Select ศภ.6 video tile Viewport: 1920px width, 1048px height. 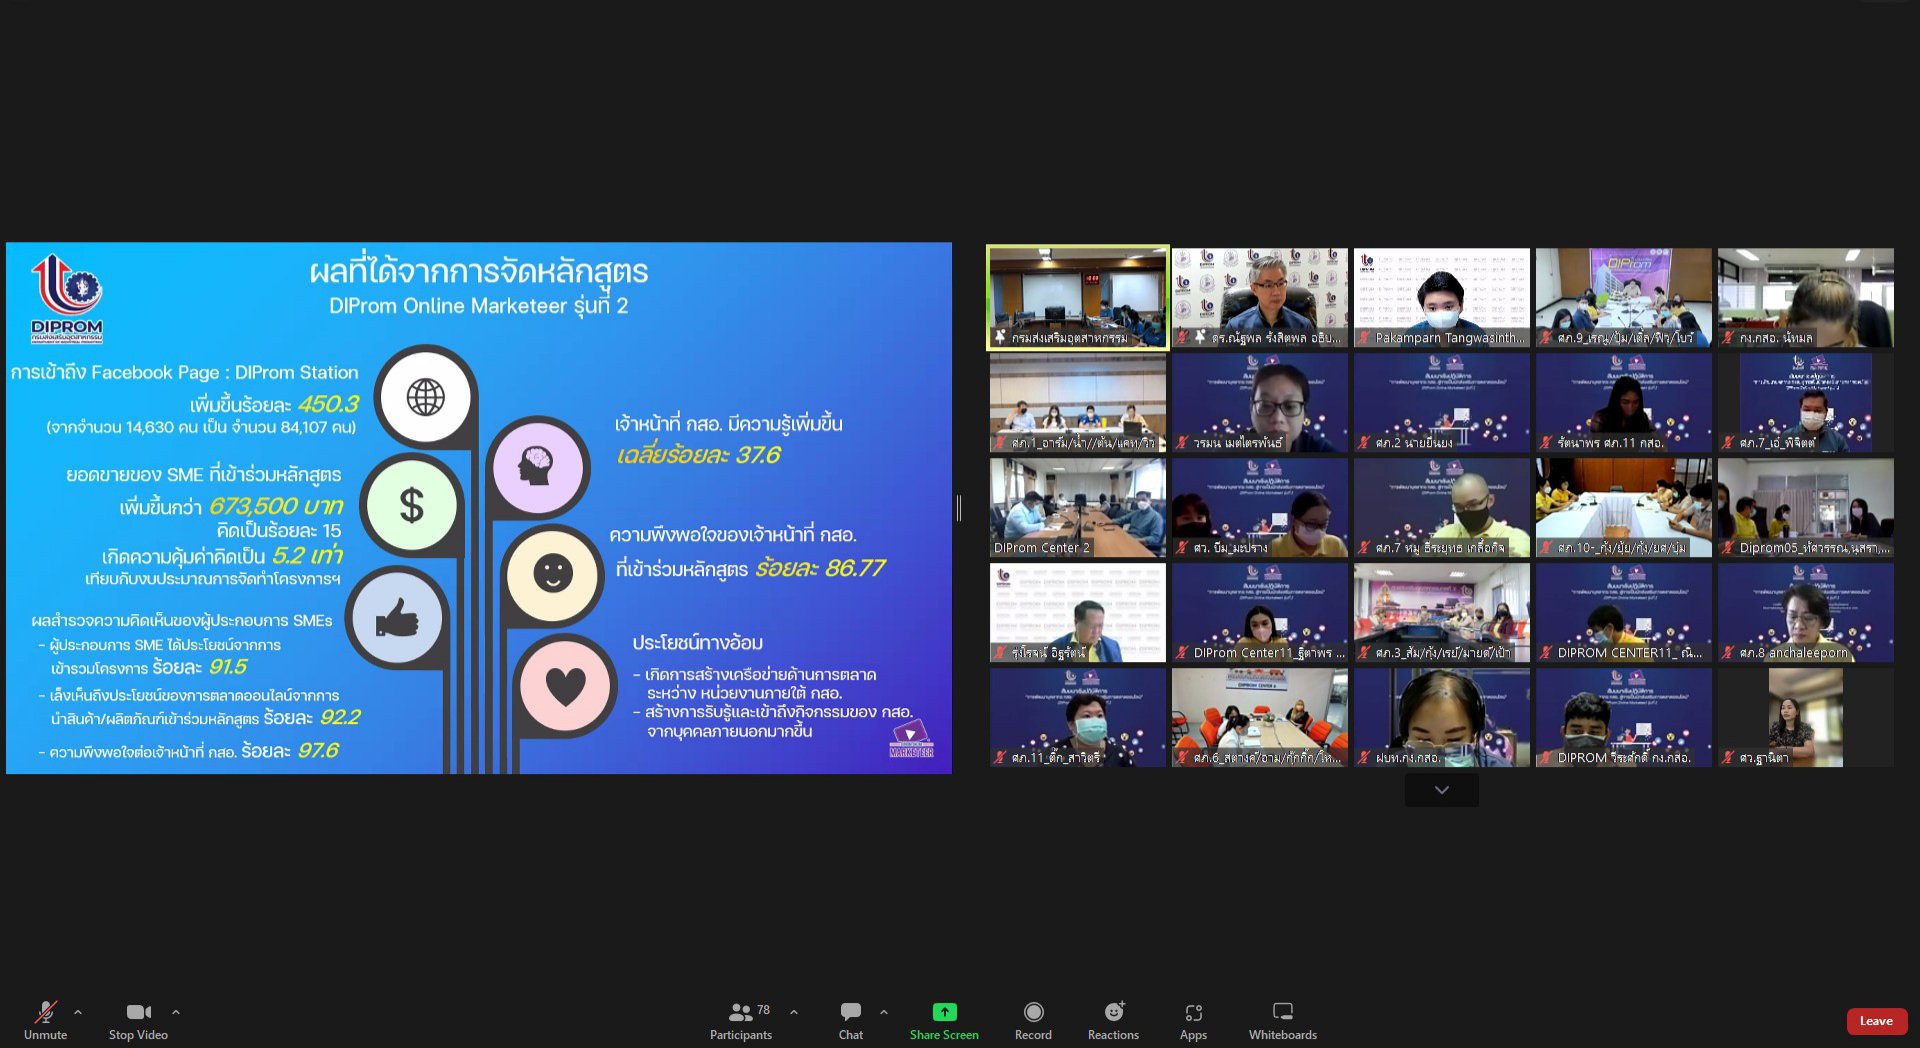[x=1259, y=718]
